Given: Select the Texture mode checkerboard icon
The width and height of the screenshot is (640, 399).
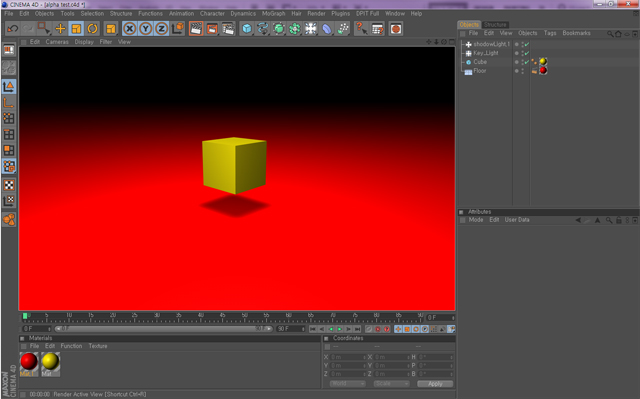Looking at the screenshot, I should [x=9, y=185].
